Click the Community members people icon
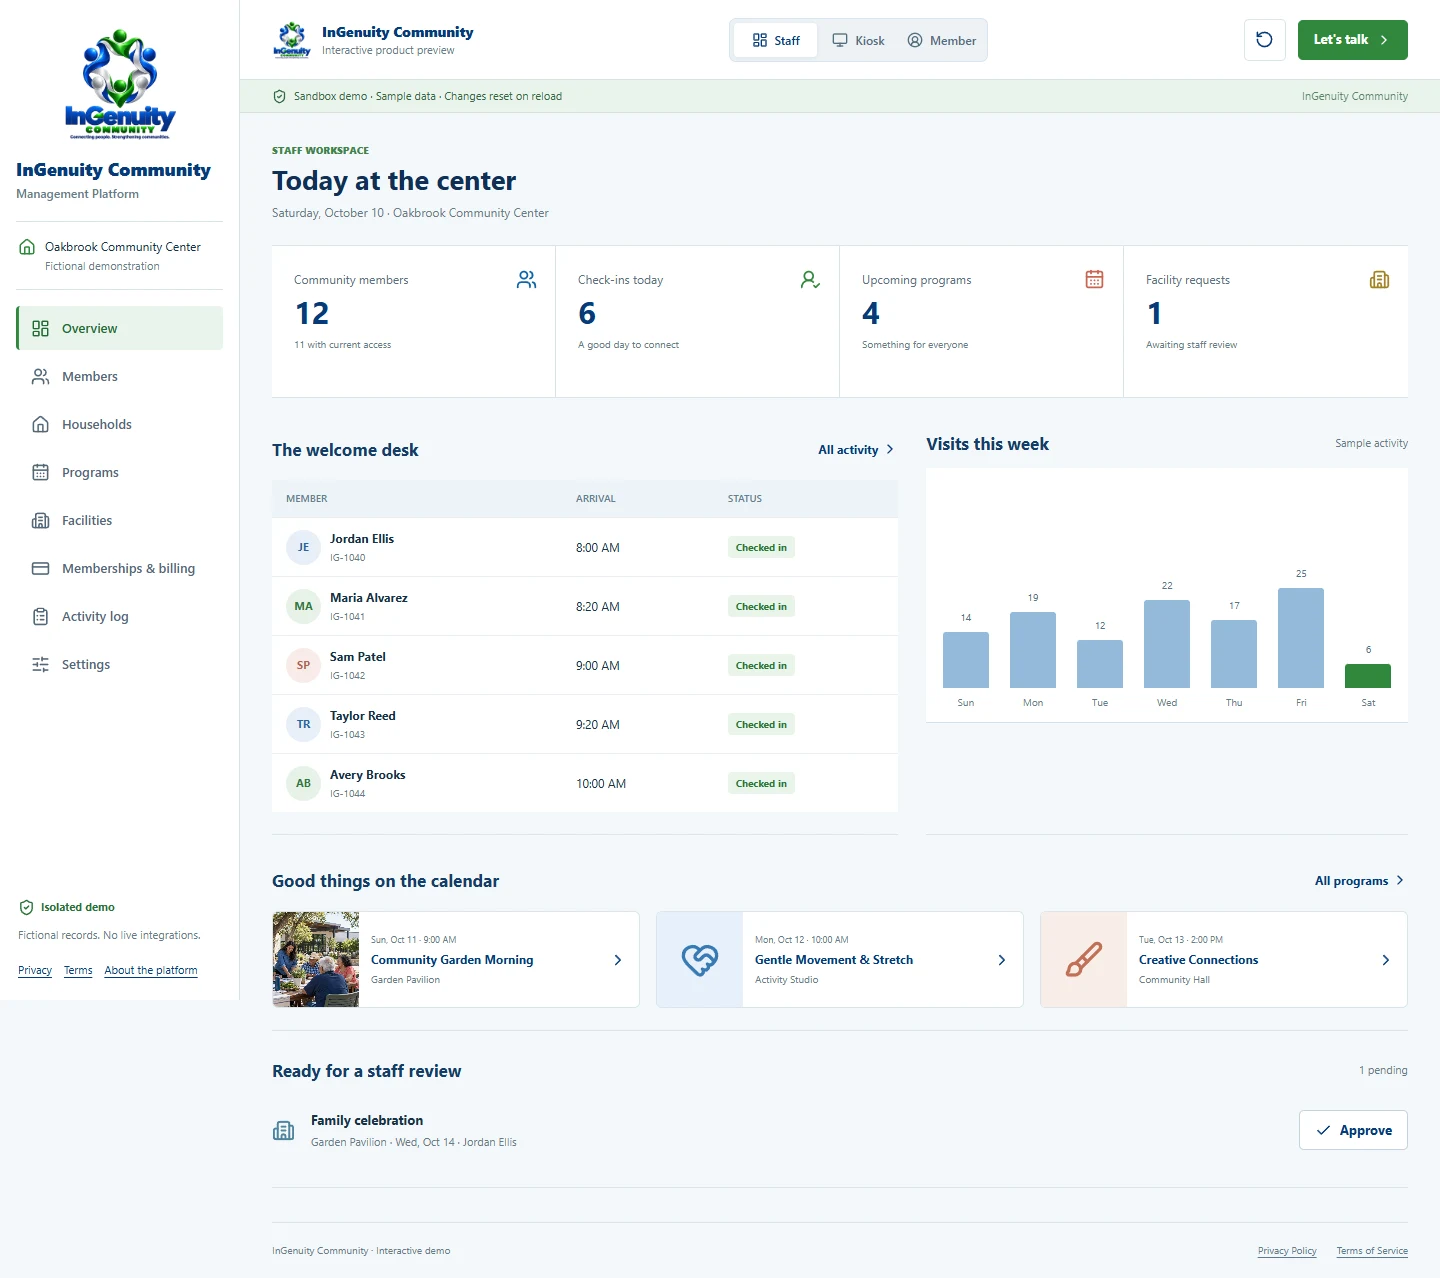This screenshot has width=1440, height=1278. coord(526,280)
